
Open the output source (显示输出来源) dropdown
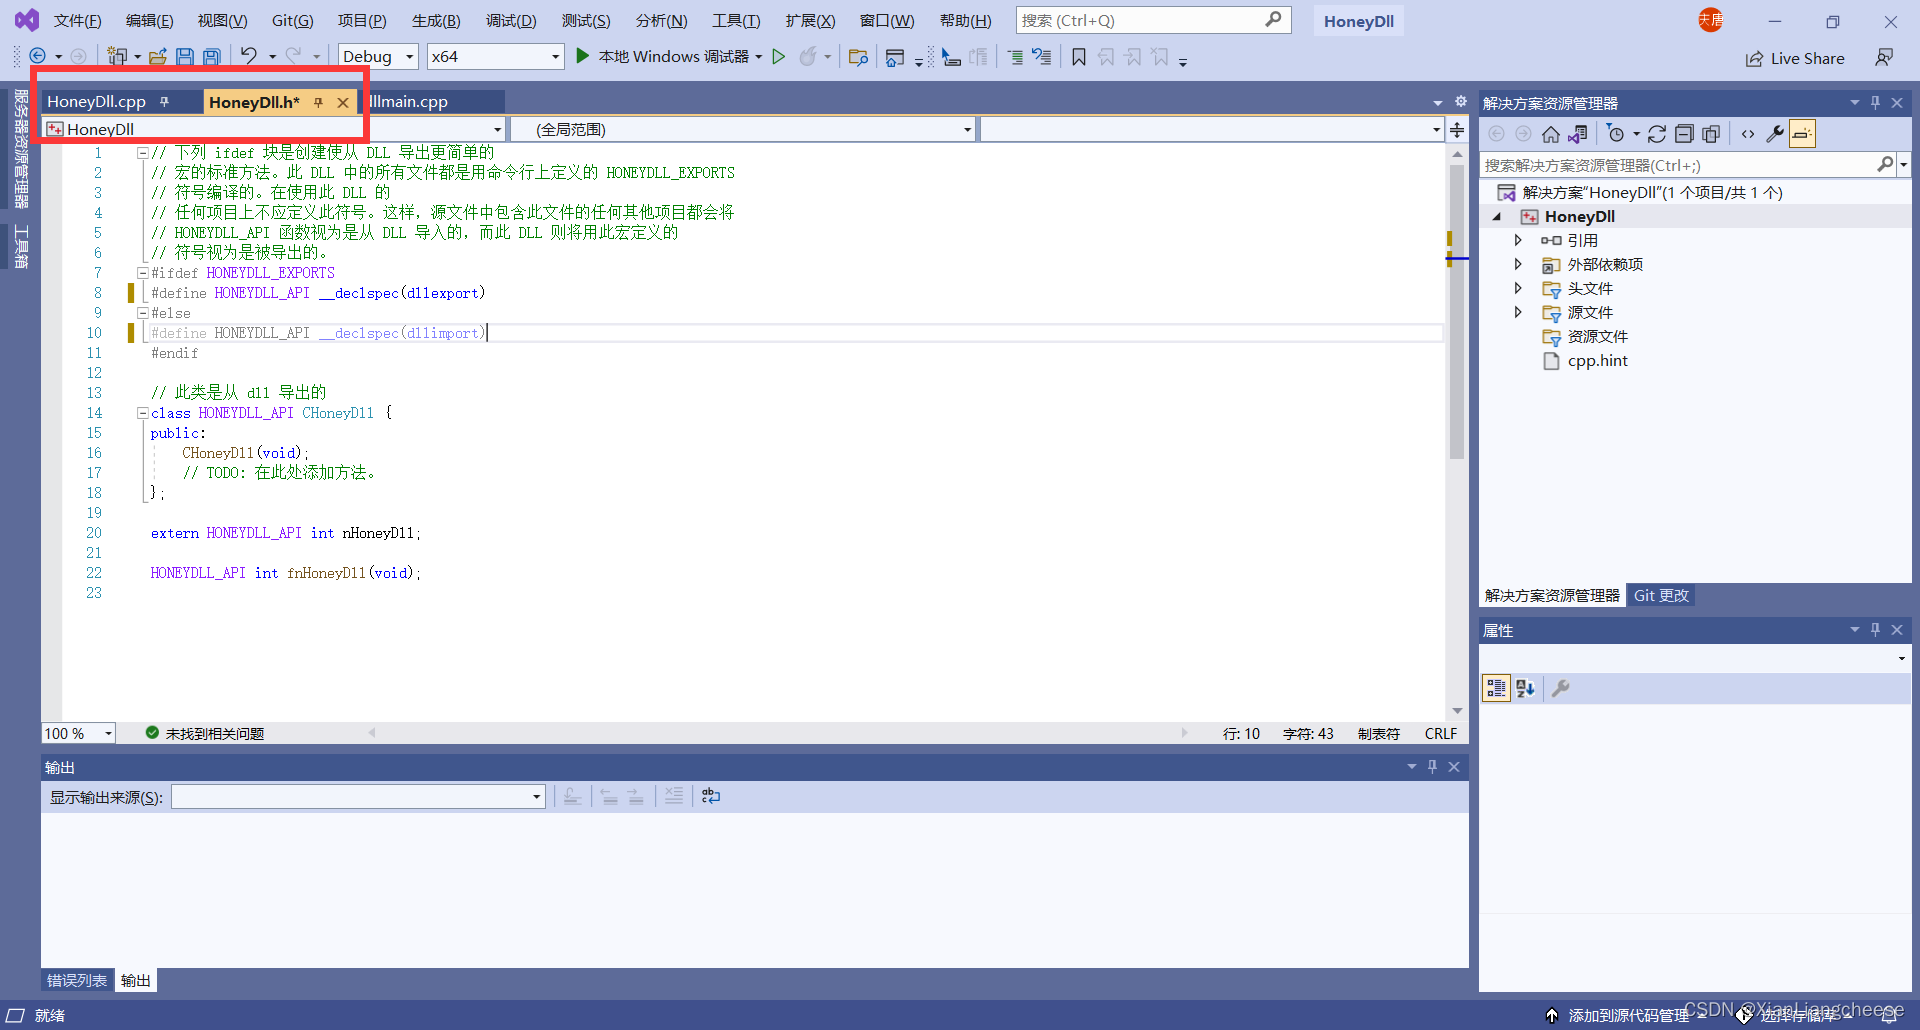point(358,797)
